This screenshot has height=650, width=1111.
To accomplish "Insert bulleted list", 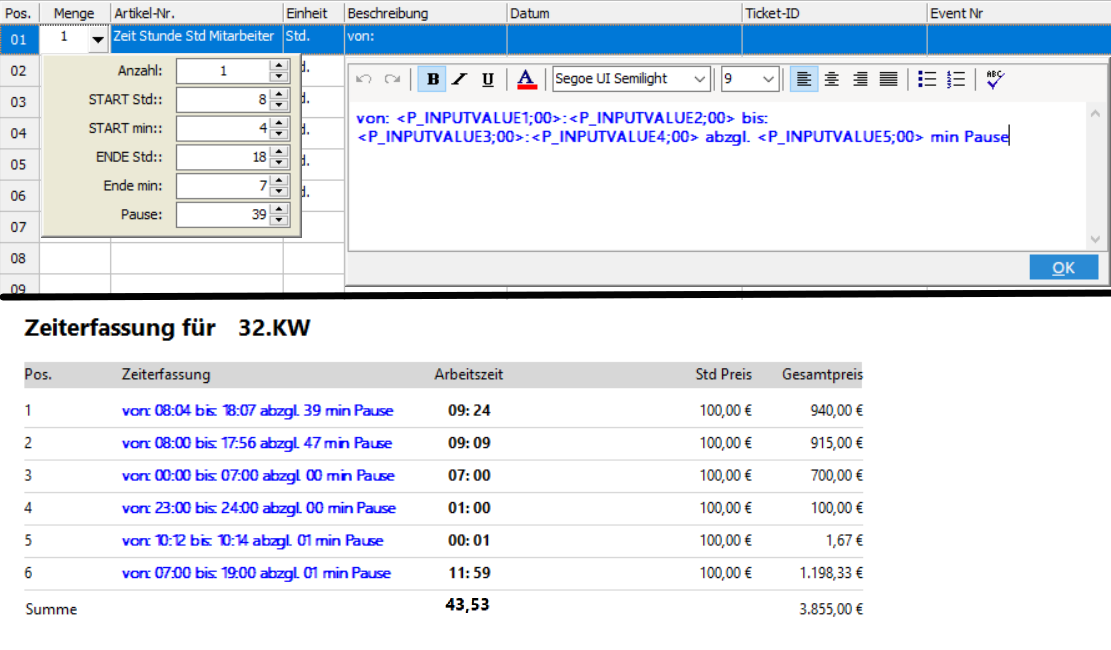I will coord(927,79).
